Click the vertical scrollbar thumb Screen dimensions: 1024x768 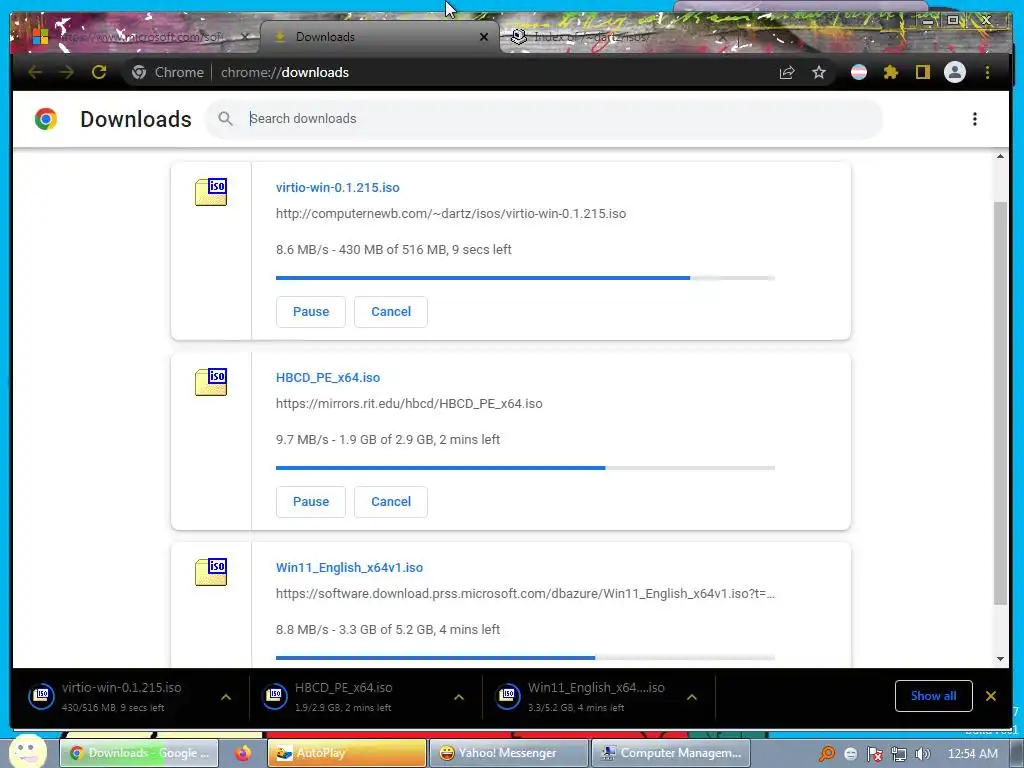(1000, 404)
